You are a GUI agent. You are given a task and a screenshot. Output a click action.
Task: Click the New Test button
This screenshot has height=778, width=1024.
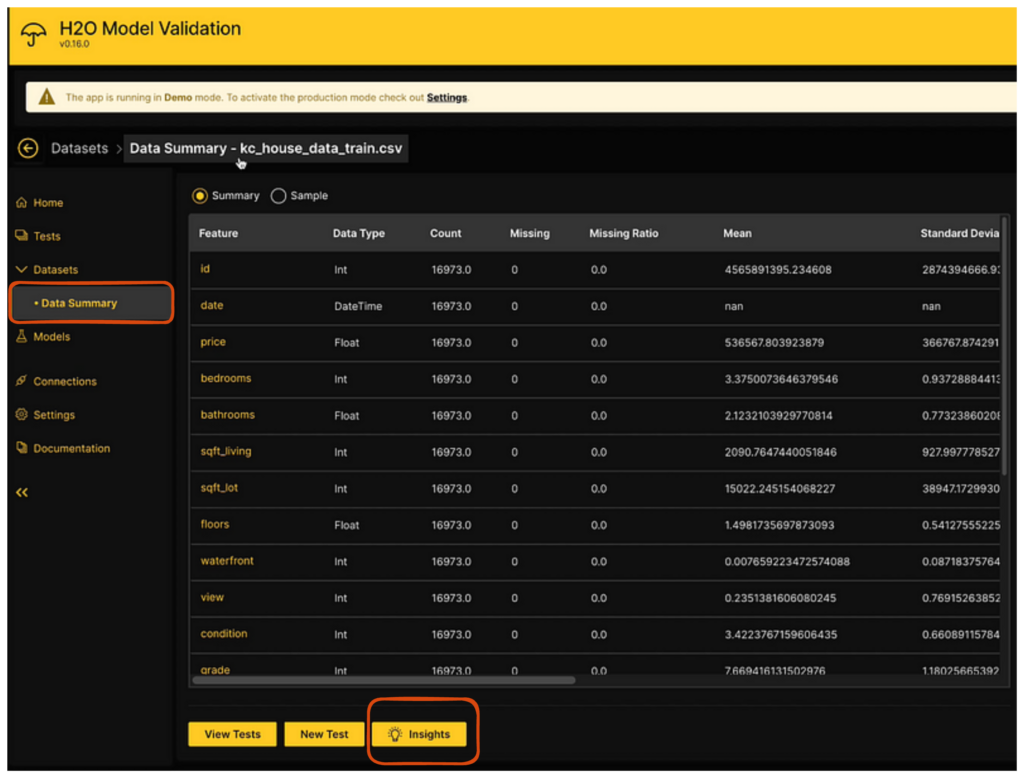tap(324, 734)
